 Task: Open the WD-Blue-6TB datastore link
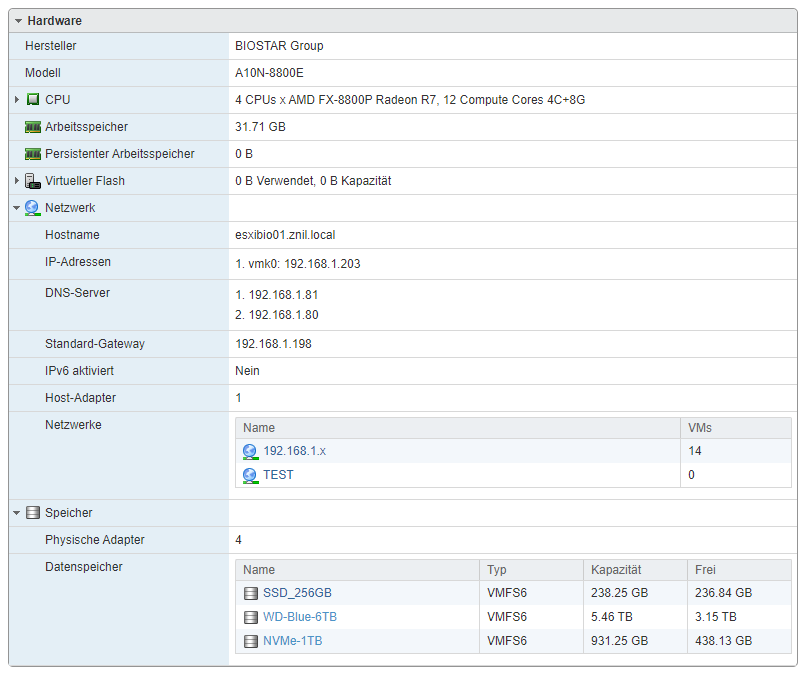pyautogui.click(x=300, y=617)
